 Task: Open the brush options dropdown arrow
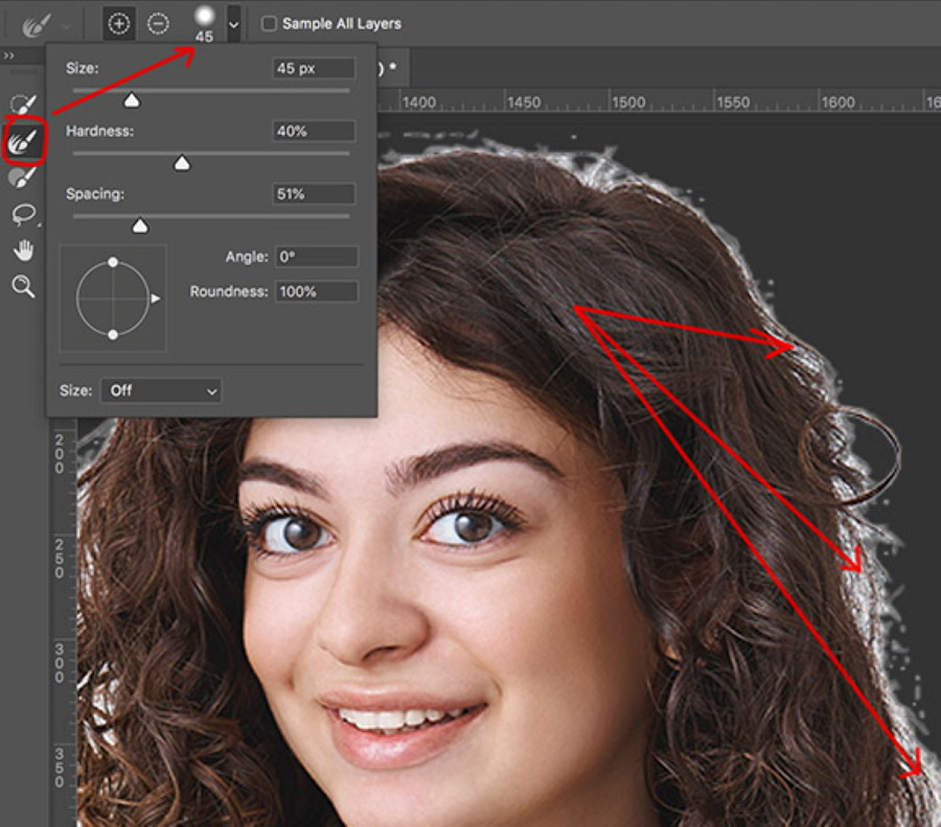pos(234,25)
